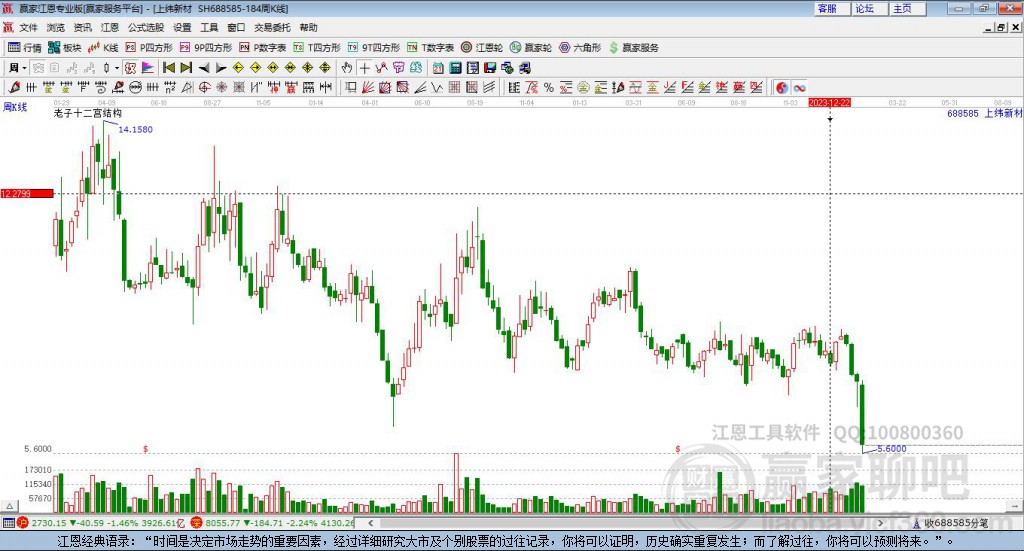Toggle the red-blue yin-yang icon
The height and width of the screenshot is (551, 1024).
(782, 87)
